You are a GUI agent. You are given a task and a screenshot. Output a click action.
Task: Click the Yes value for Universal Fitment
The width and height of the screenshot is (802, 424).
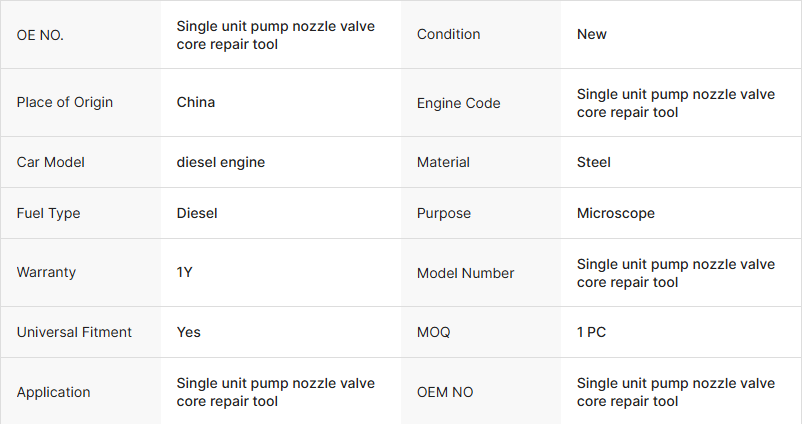(x=188, y=332)
